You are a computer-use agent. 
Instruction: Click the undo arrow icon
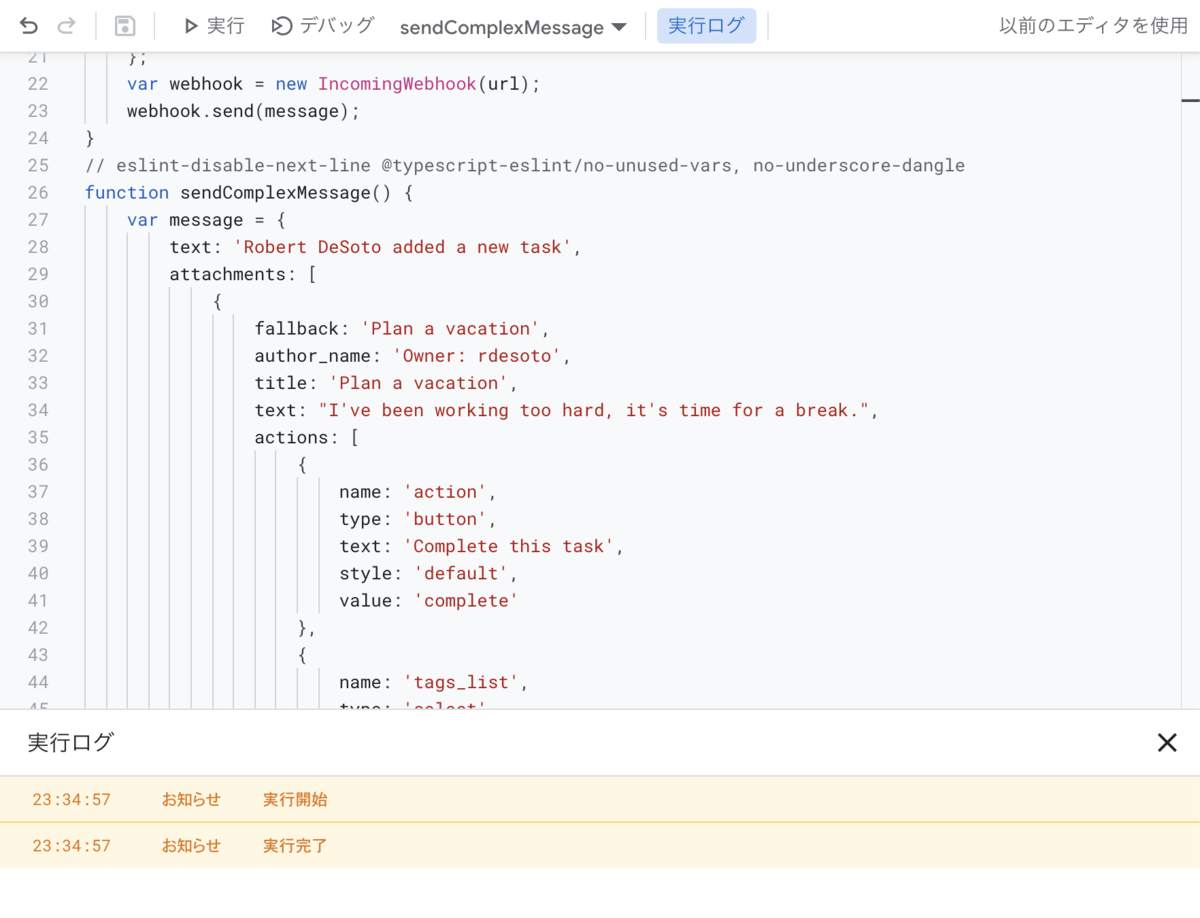click(29, 26)
